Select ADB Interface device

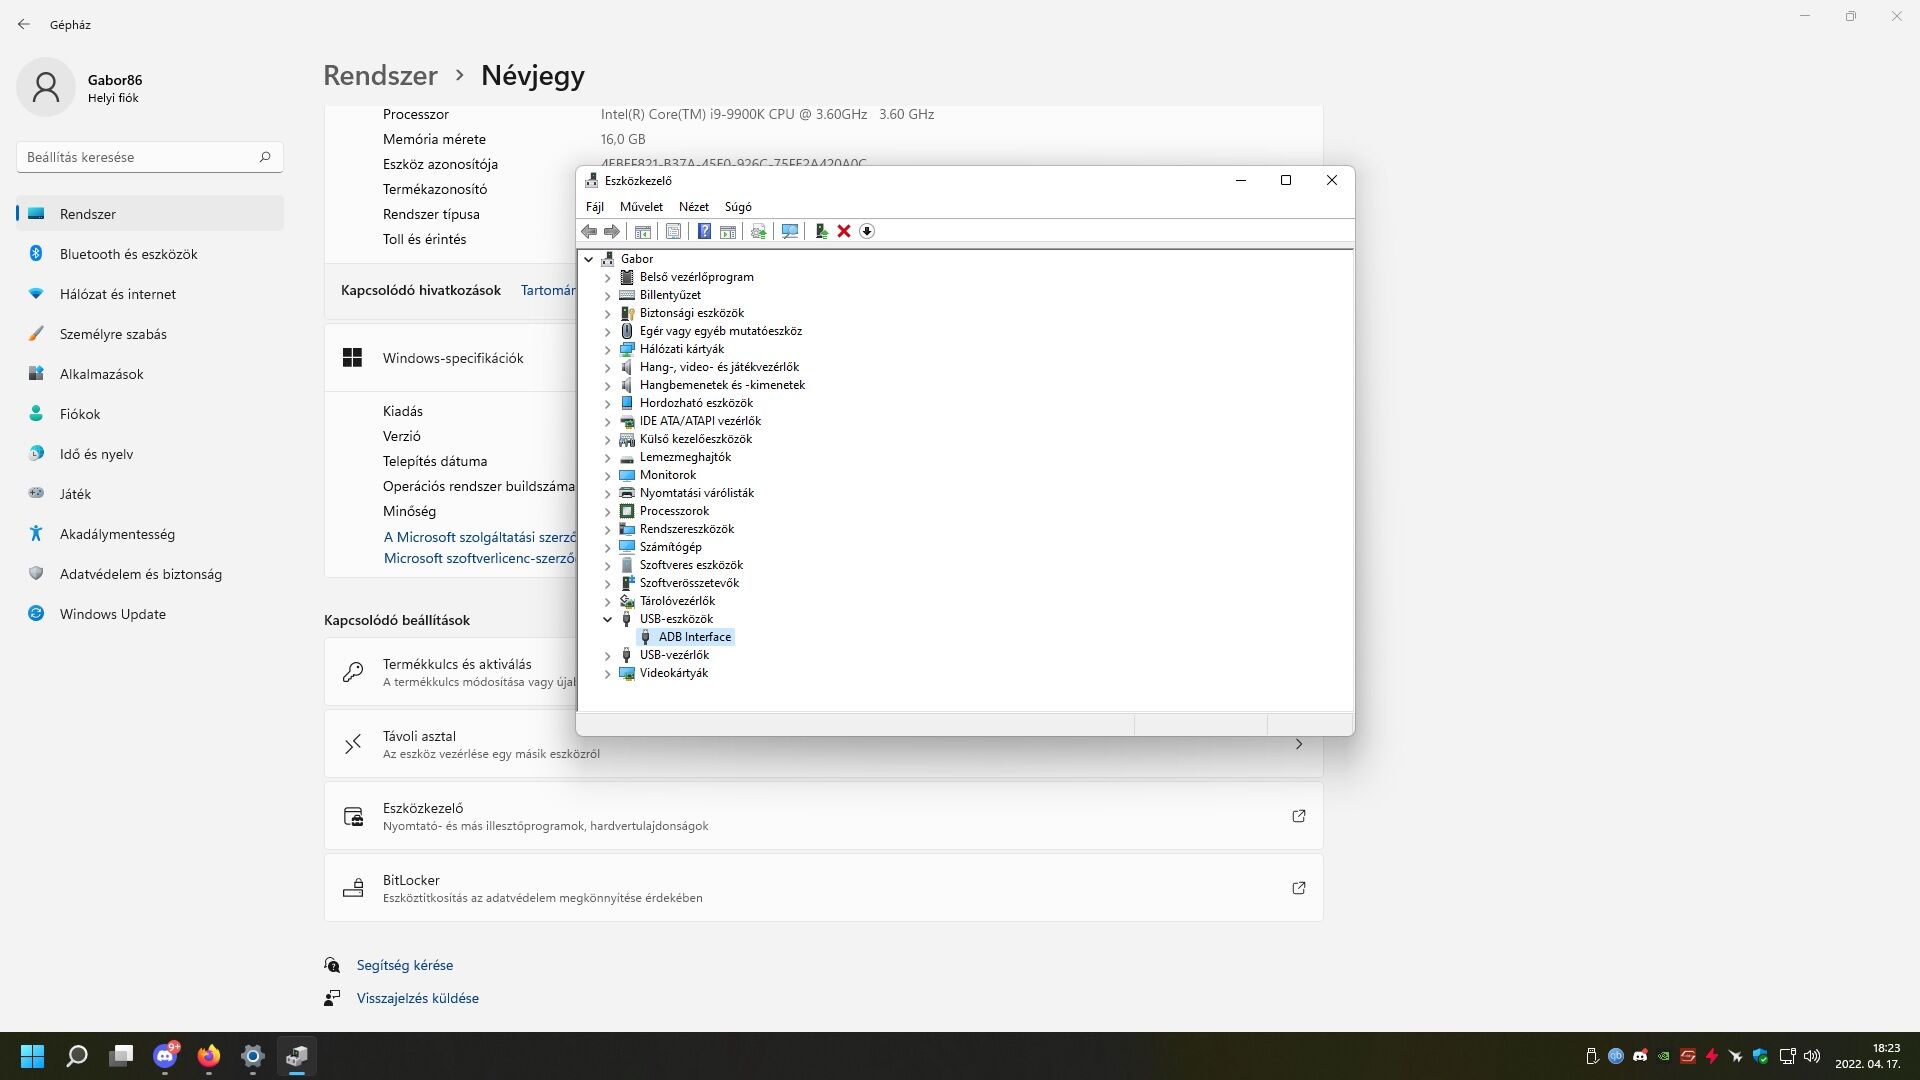click(x=694, y=637)
